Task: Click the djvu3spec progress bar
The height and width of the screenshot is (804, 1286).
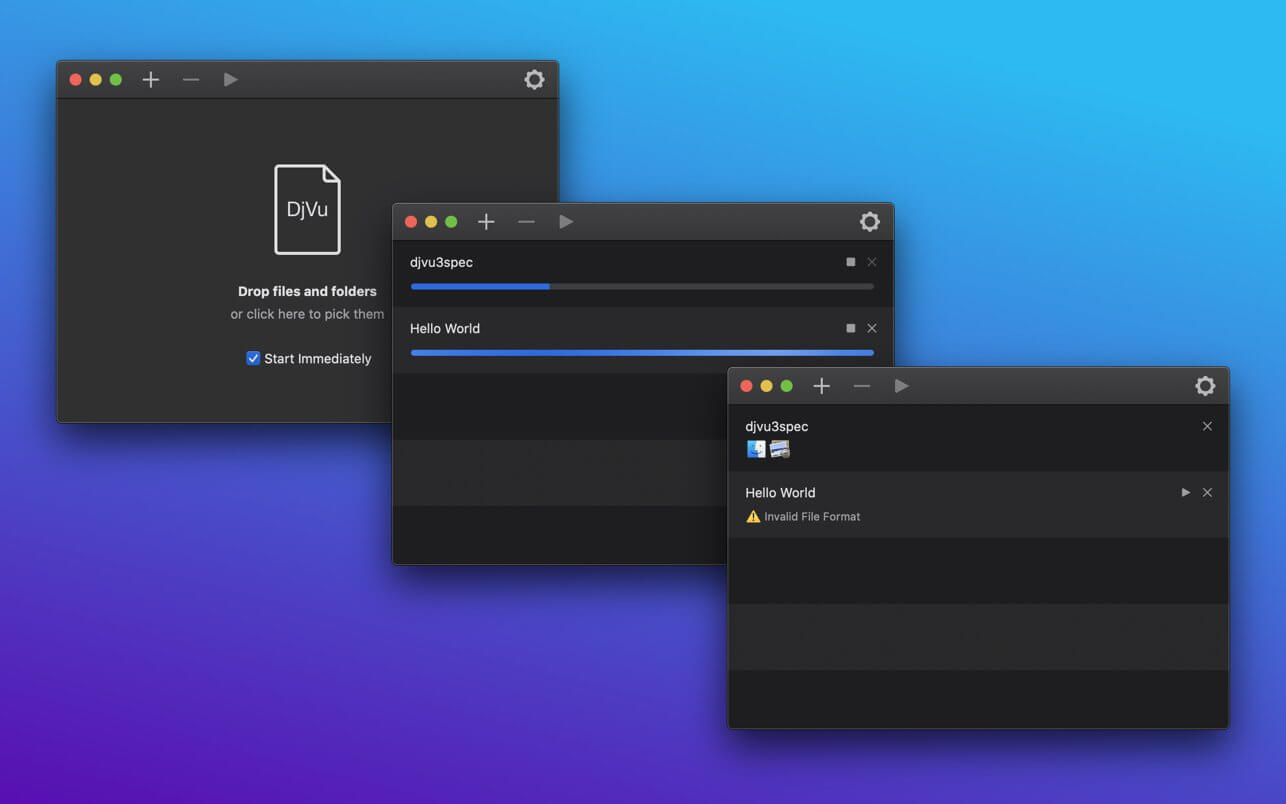Action: click(x=641, y=286)
